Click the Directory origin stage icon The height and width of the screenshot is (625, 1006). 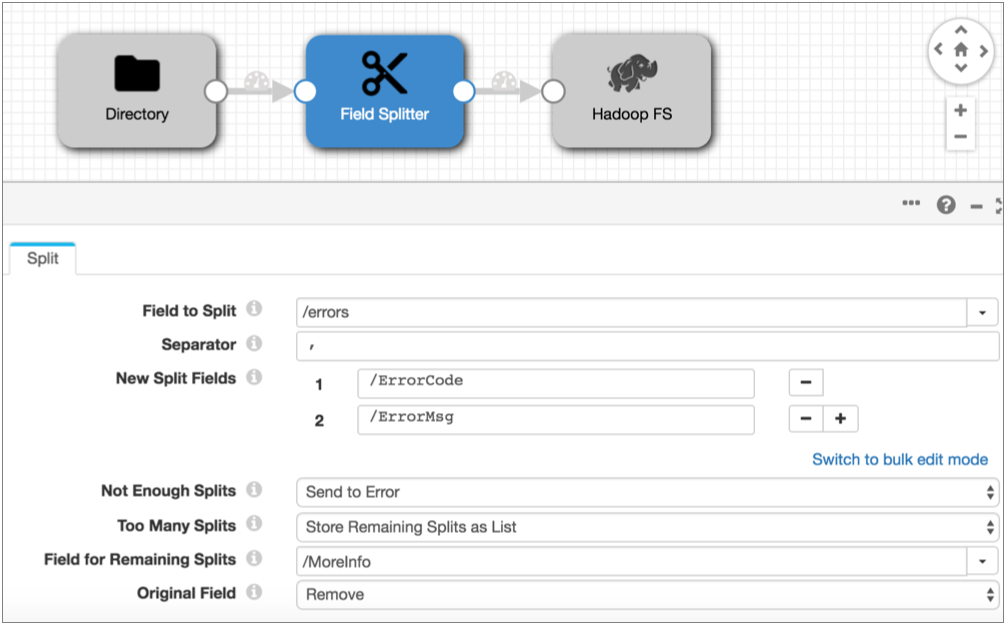tap(136, 73)
